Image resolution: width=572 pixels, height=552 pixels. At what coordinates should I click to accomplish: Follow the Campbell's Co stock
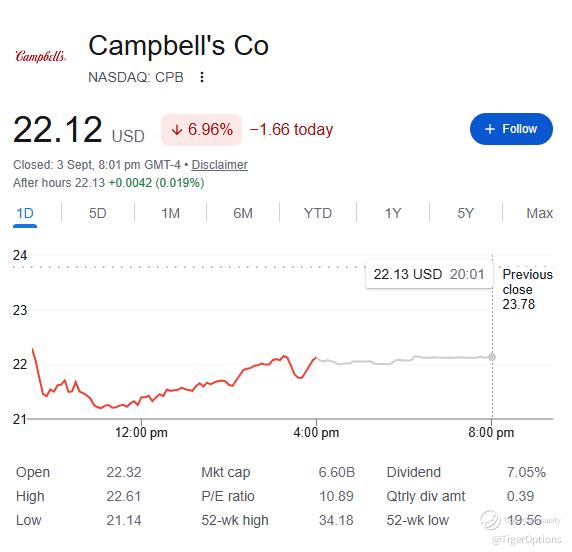[511, 129]
